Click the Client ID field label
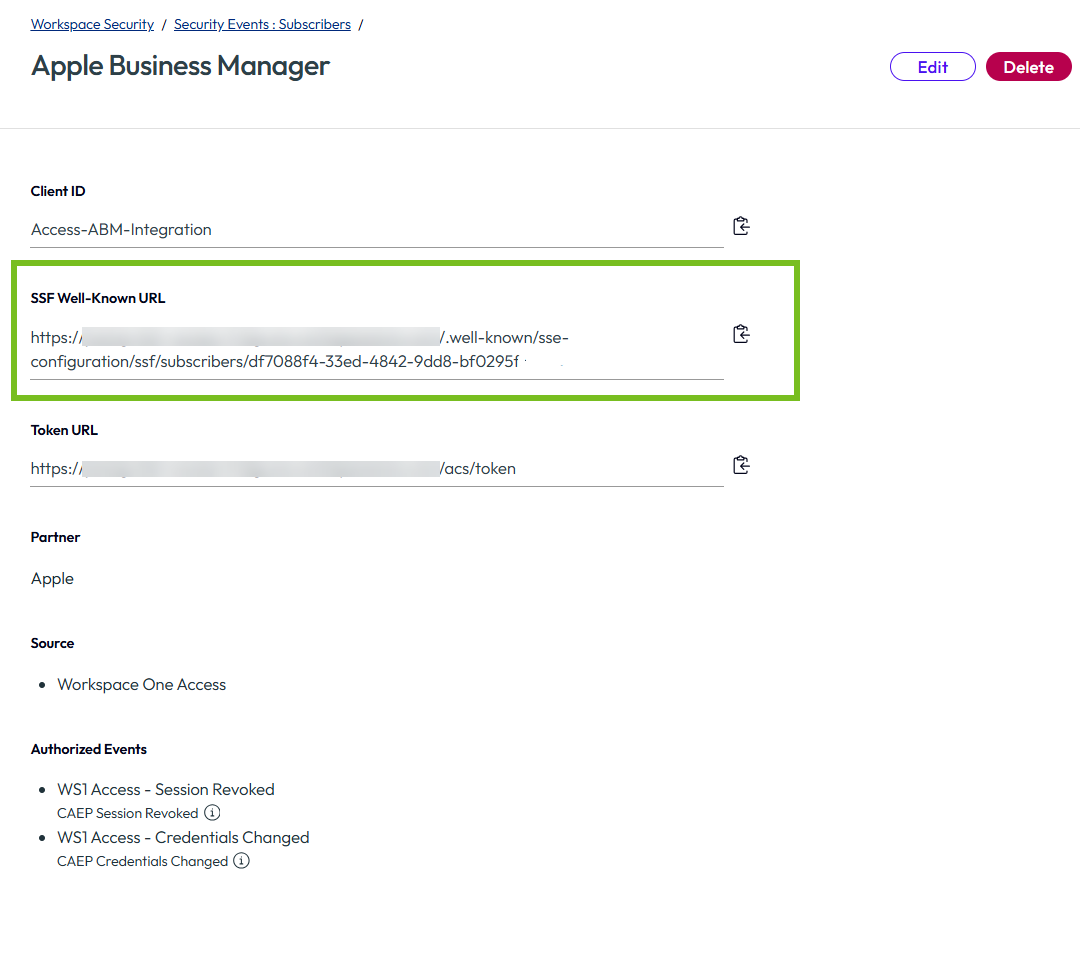This screenshot has width=1080, height=954. (58, 191)
